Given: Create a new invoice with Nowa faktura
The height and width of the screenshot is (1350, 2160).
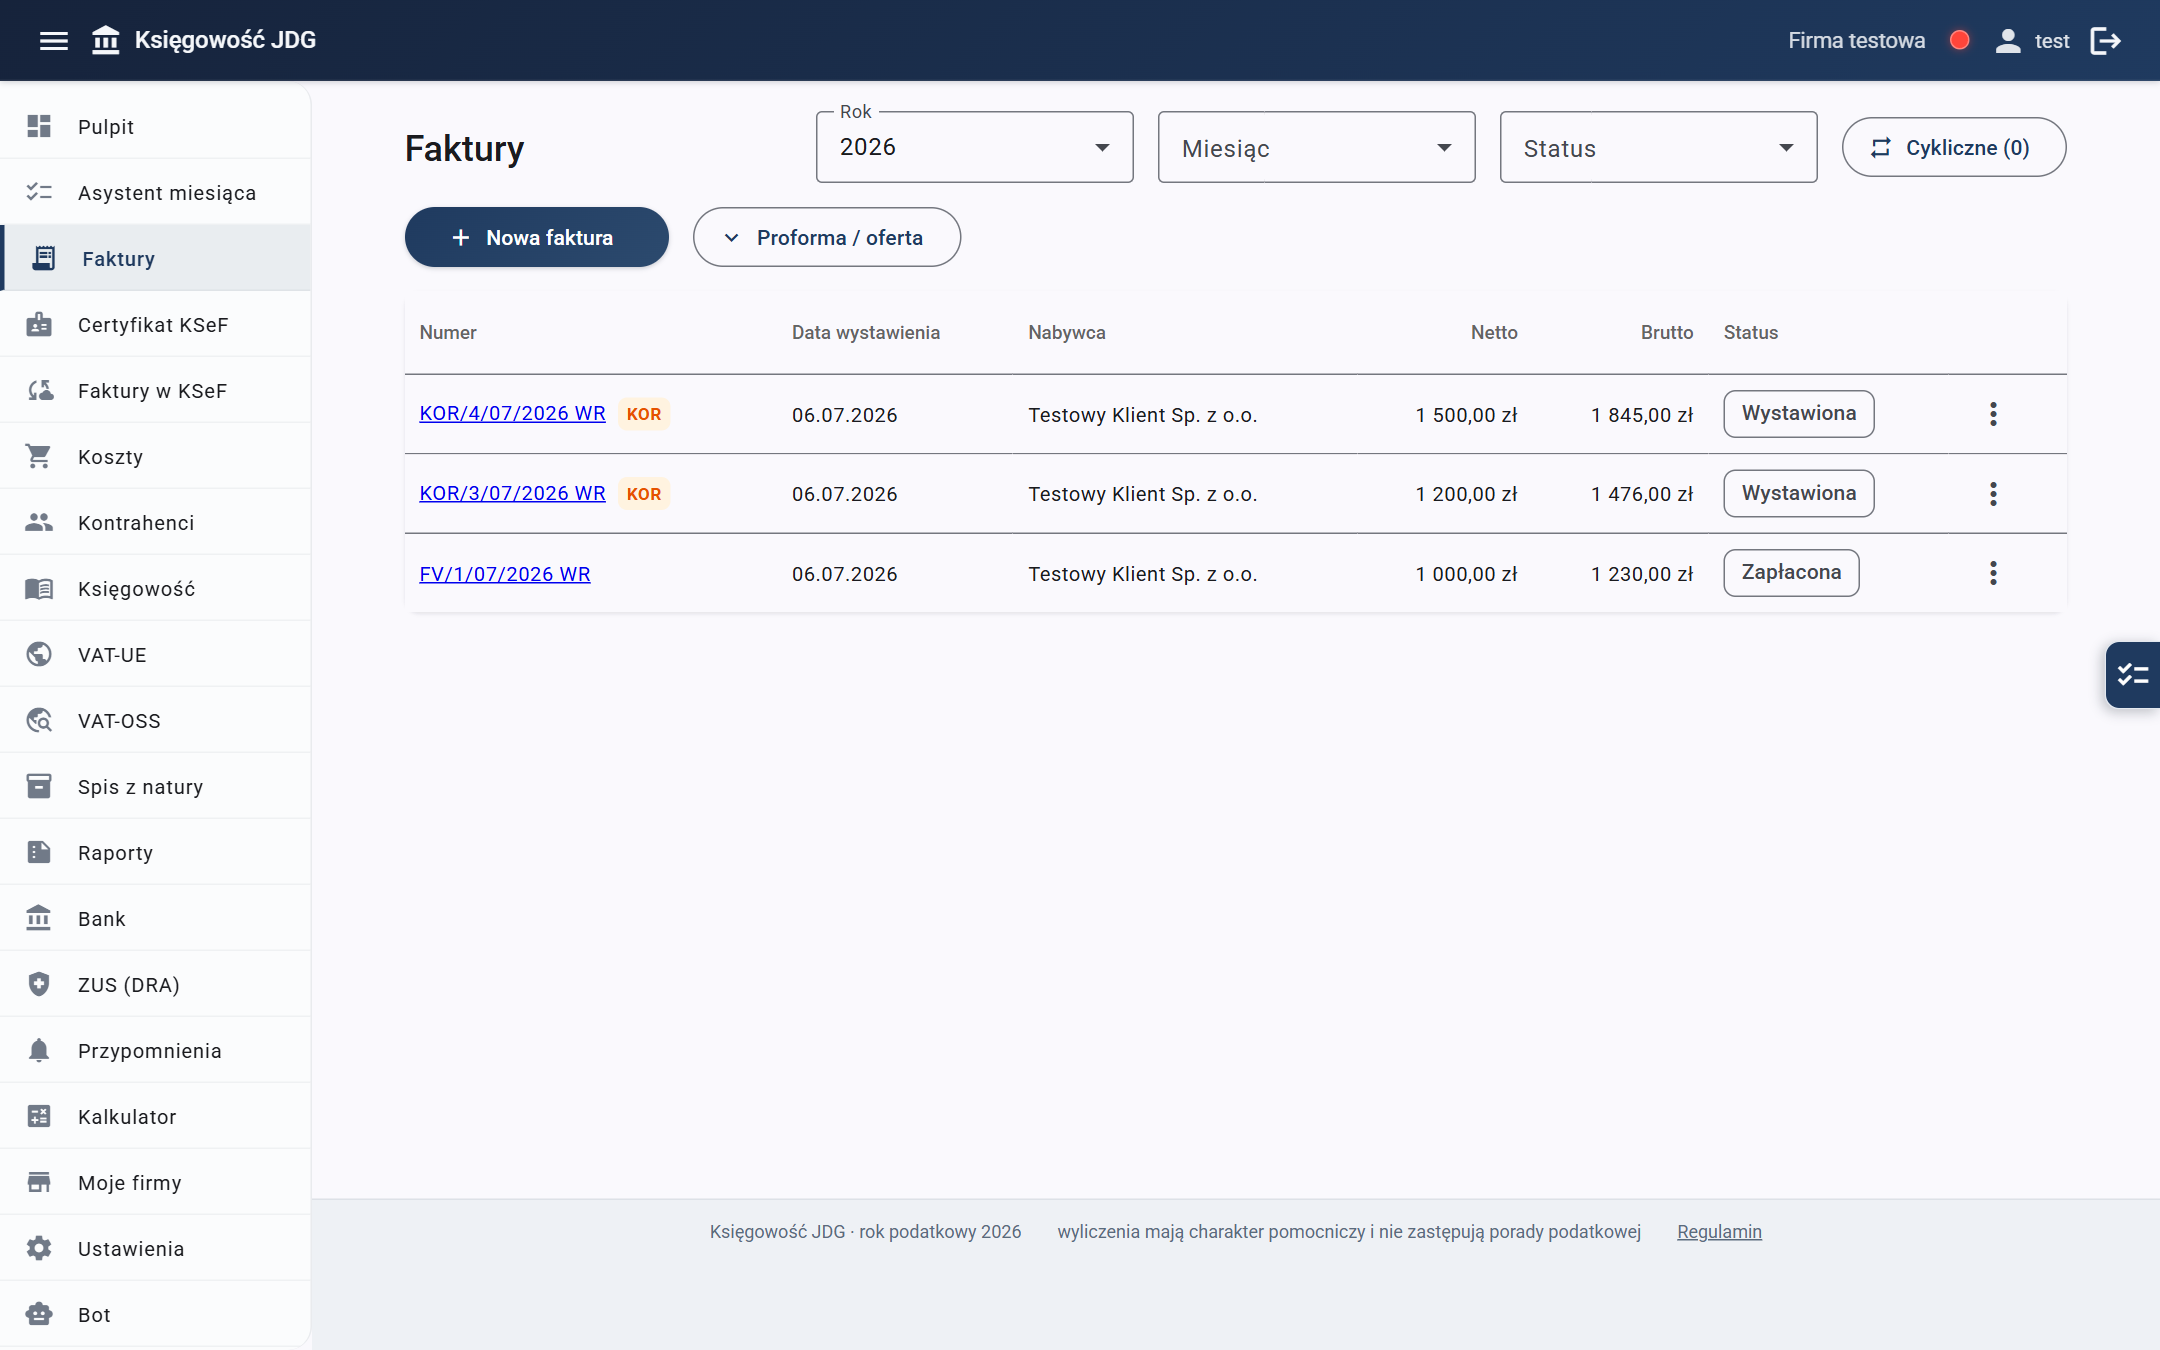Looking at the screenshot, I should click(536, 237).
